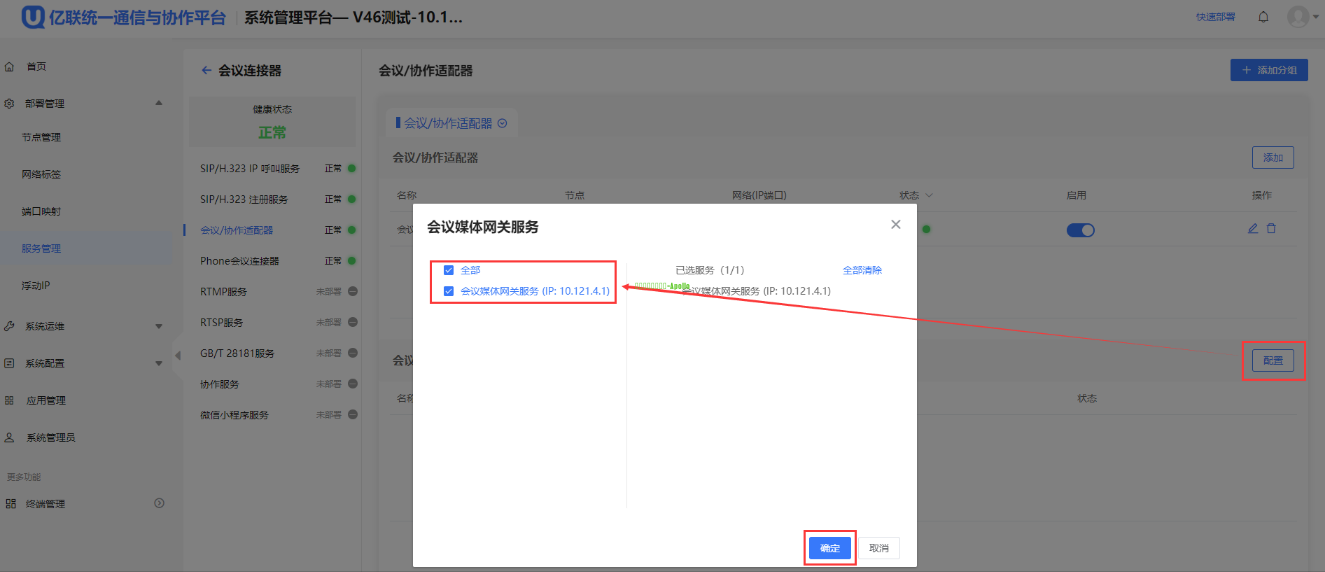Expand the 系统配置 menu section

coord(158,363)
